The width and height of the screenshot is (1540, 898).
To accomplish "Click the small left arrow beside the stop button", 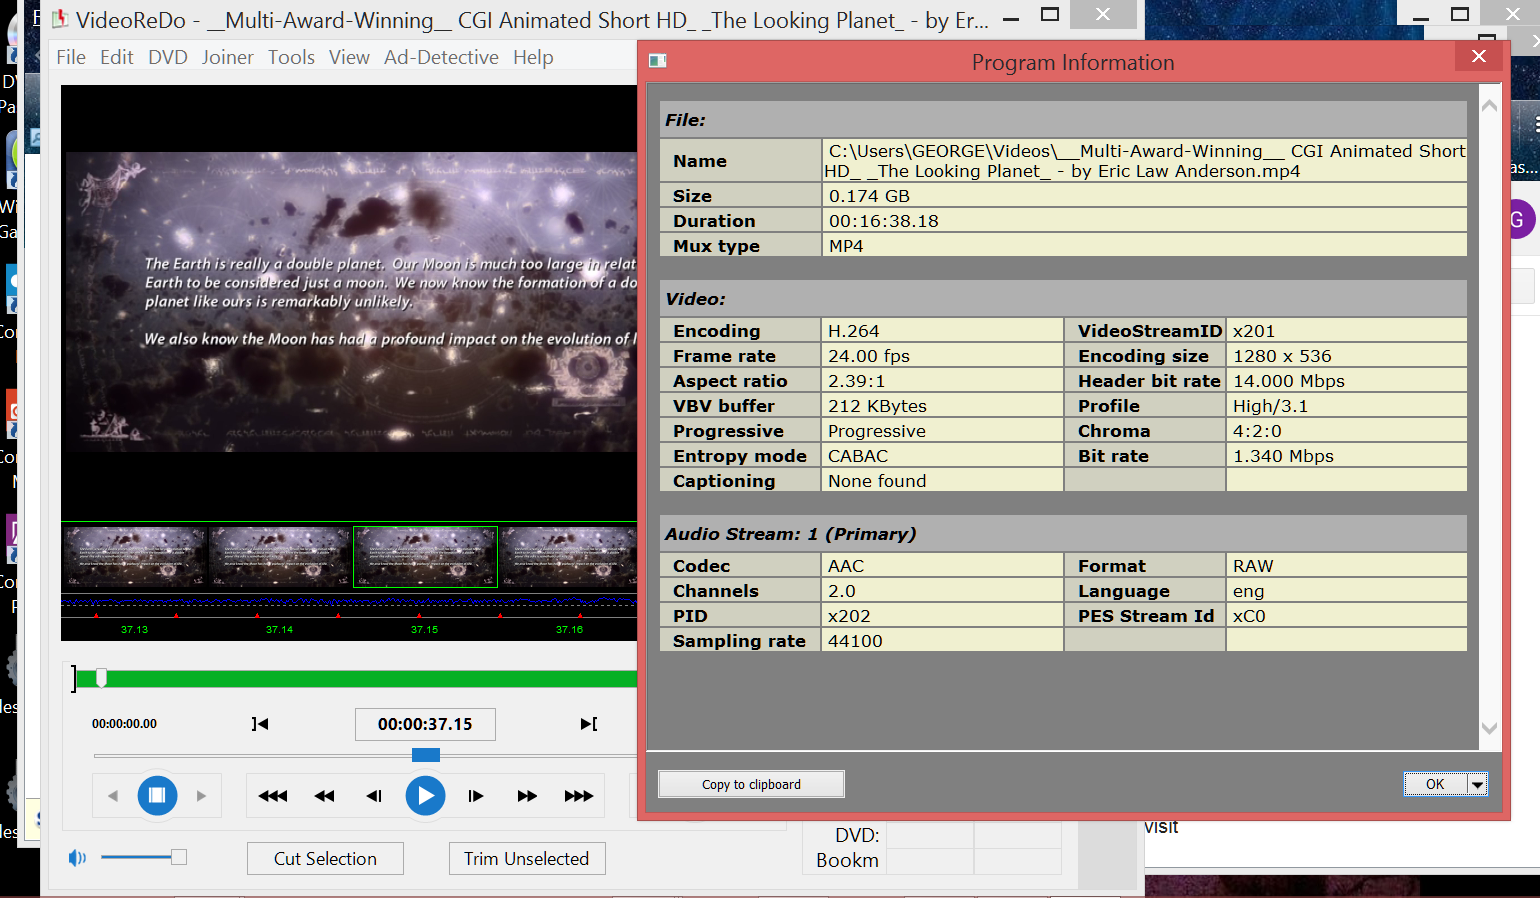I will [113, 796].
